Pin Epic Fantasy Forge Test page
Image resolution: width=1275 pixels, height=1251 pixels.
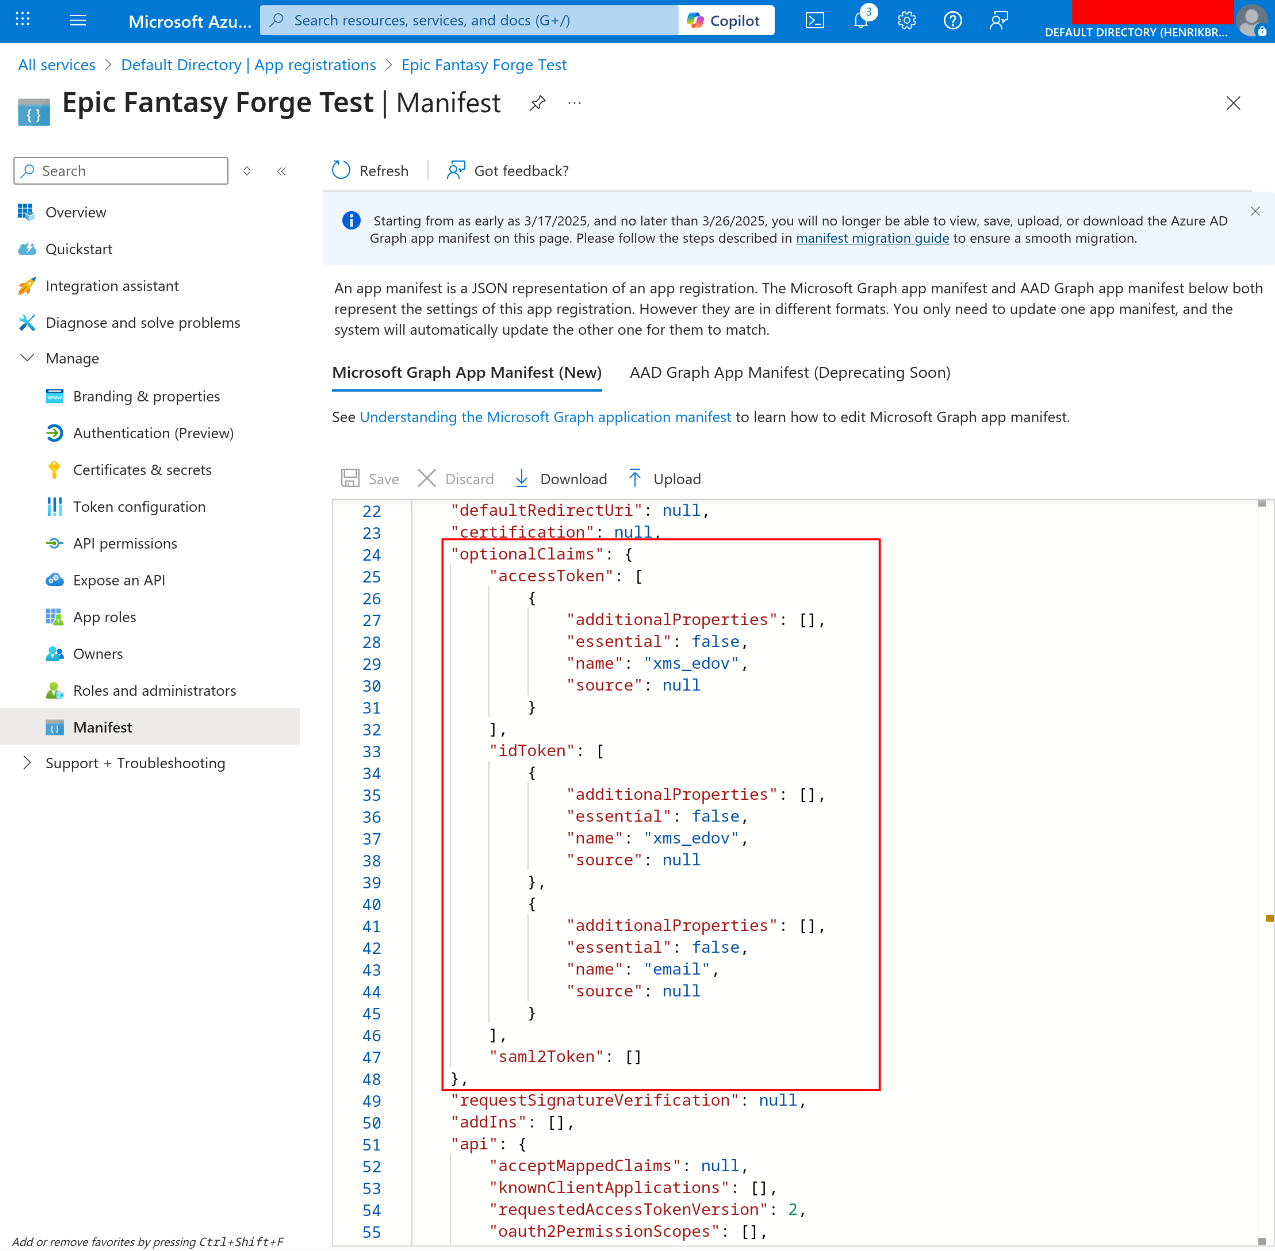click(x=537, y=102)
